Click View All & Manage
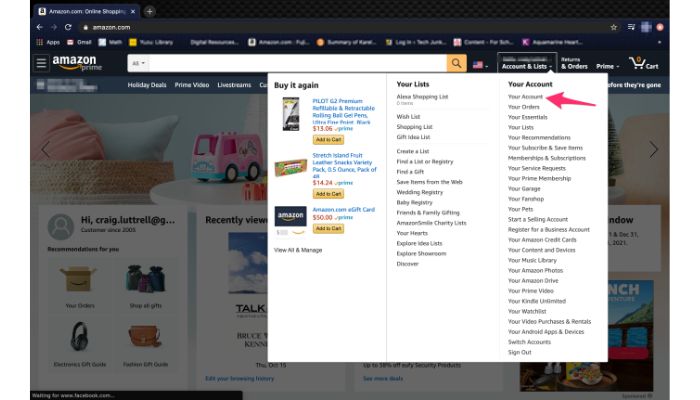Screen dimensions: 700x400 pyautogui.click(x=298, y=250)
